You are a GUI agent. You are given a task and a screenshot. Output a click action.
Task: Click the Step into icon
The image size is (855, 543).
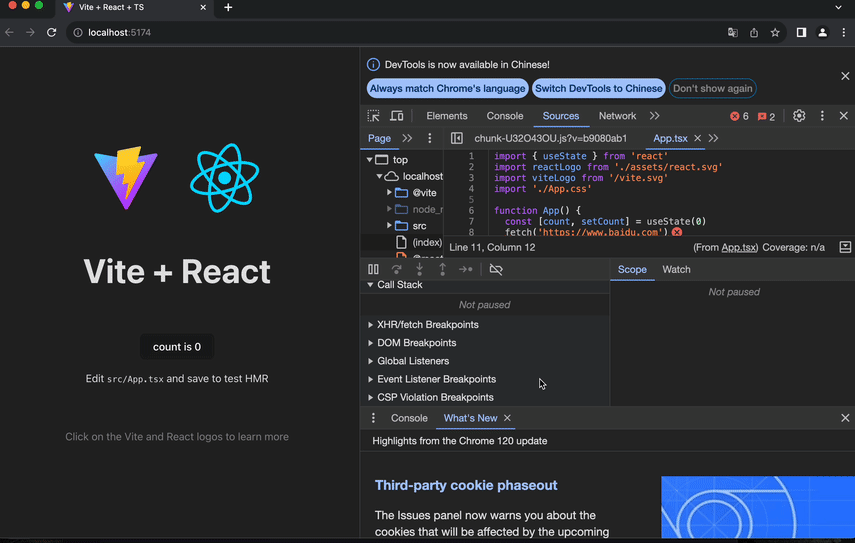419,269
